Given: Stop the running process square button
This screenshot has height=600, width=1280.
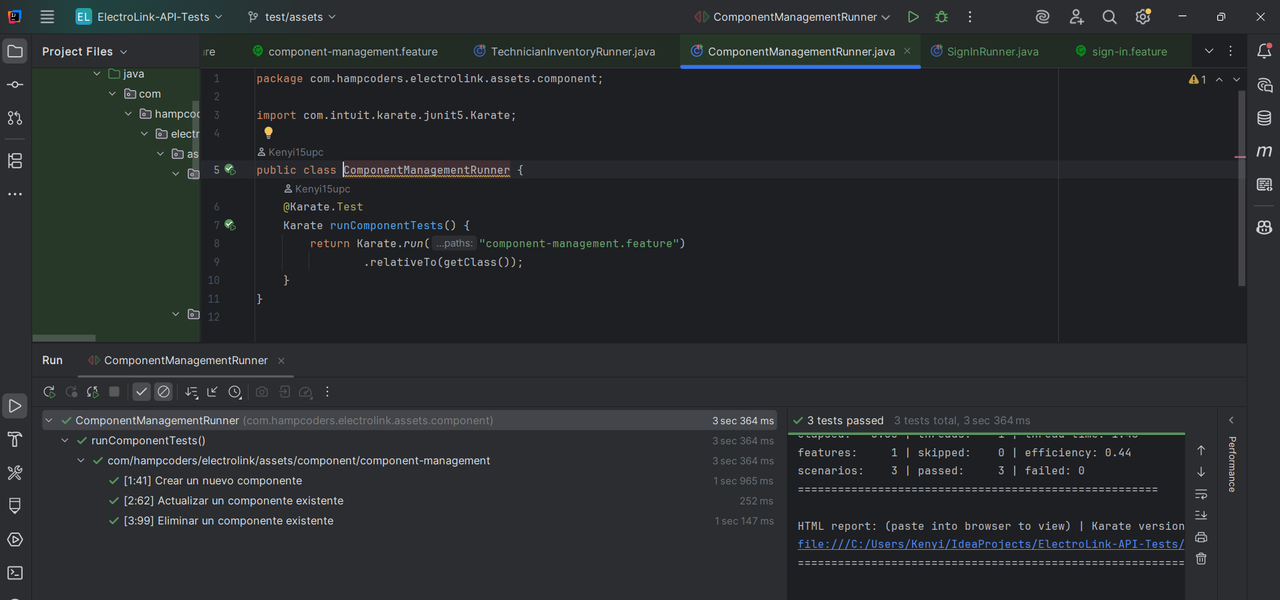Looking at the screenshot, I should [114, 392].
